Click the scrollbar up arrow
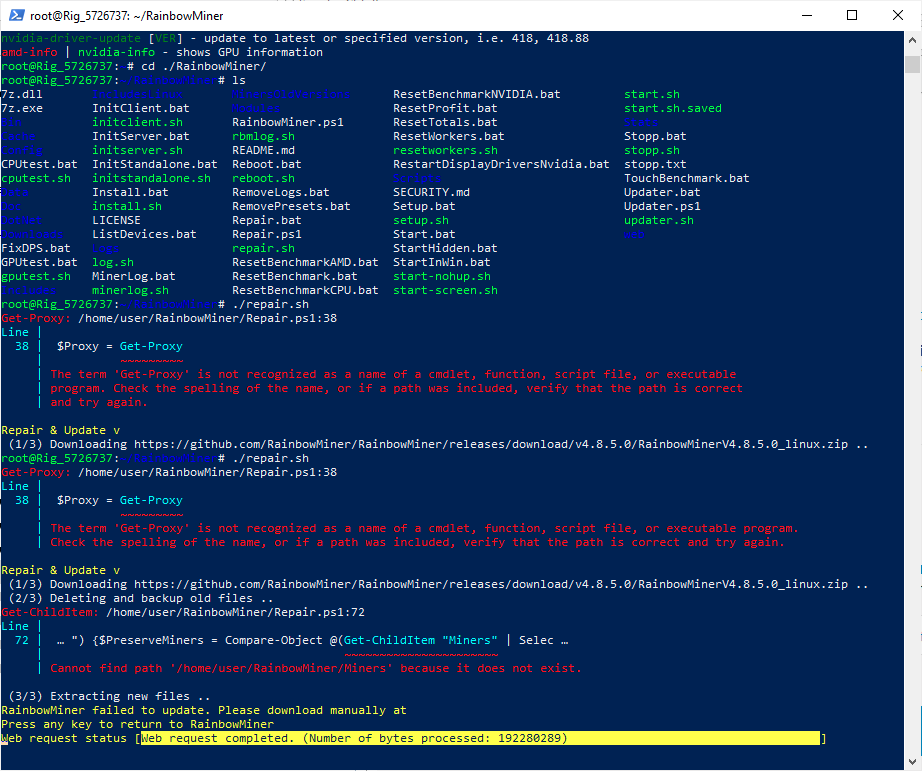The image size is (922, 771). pyautogui.click(x=913, y=40)
